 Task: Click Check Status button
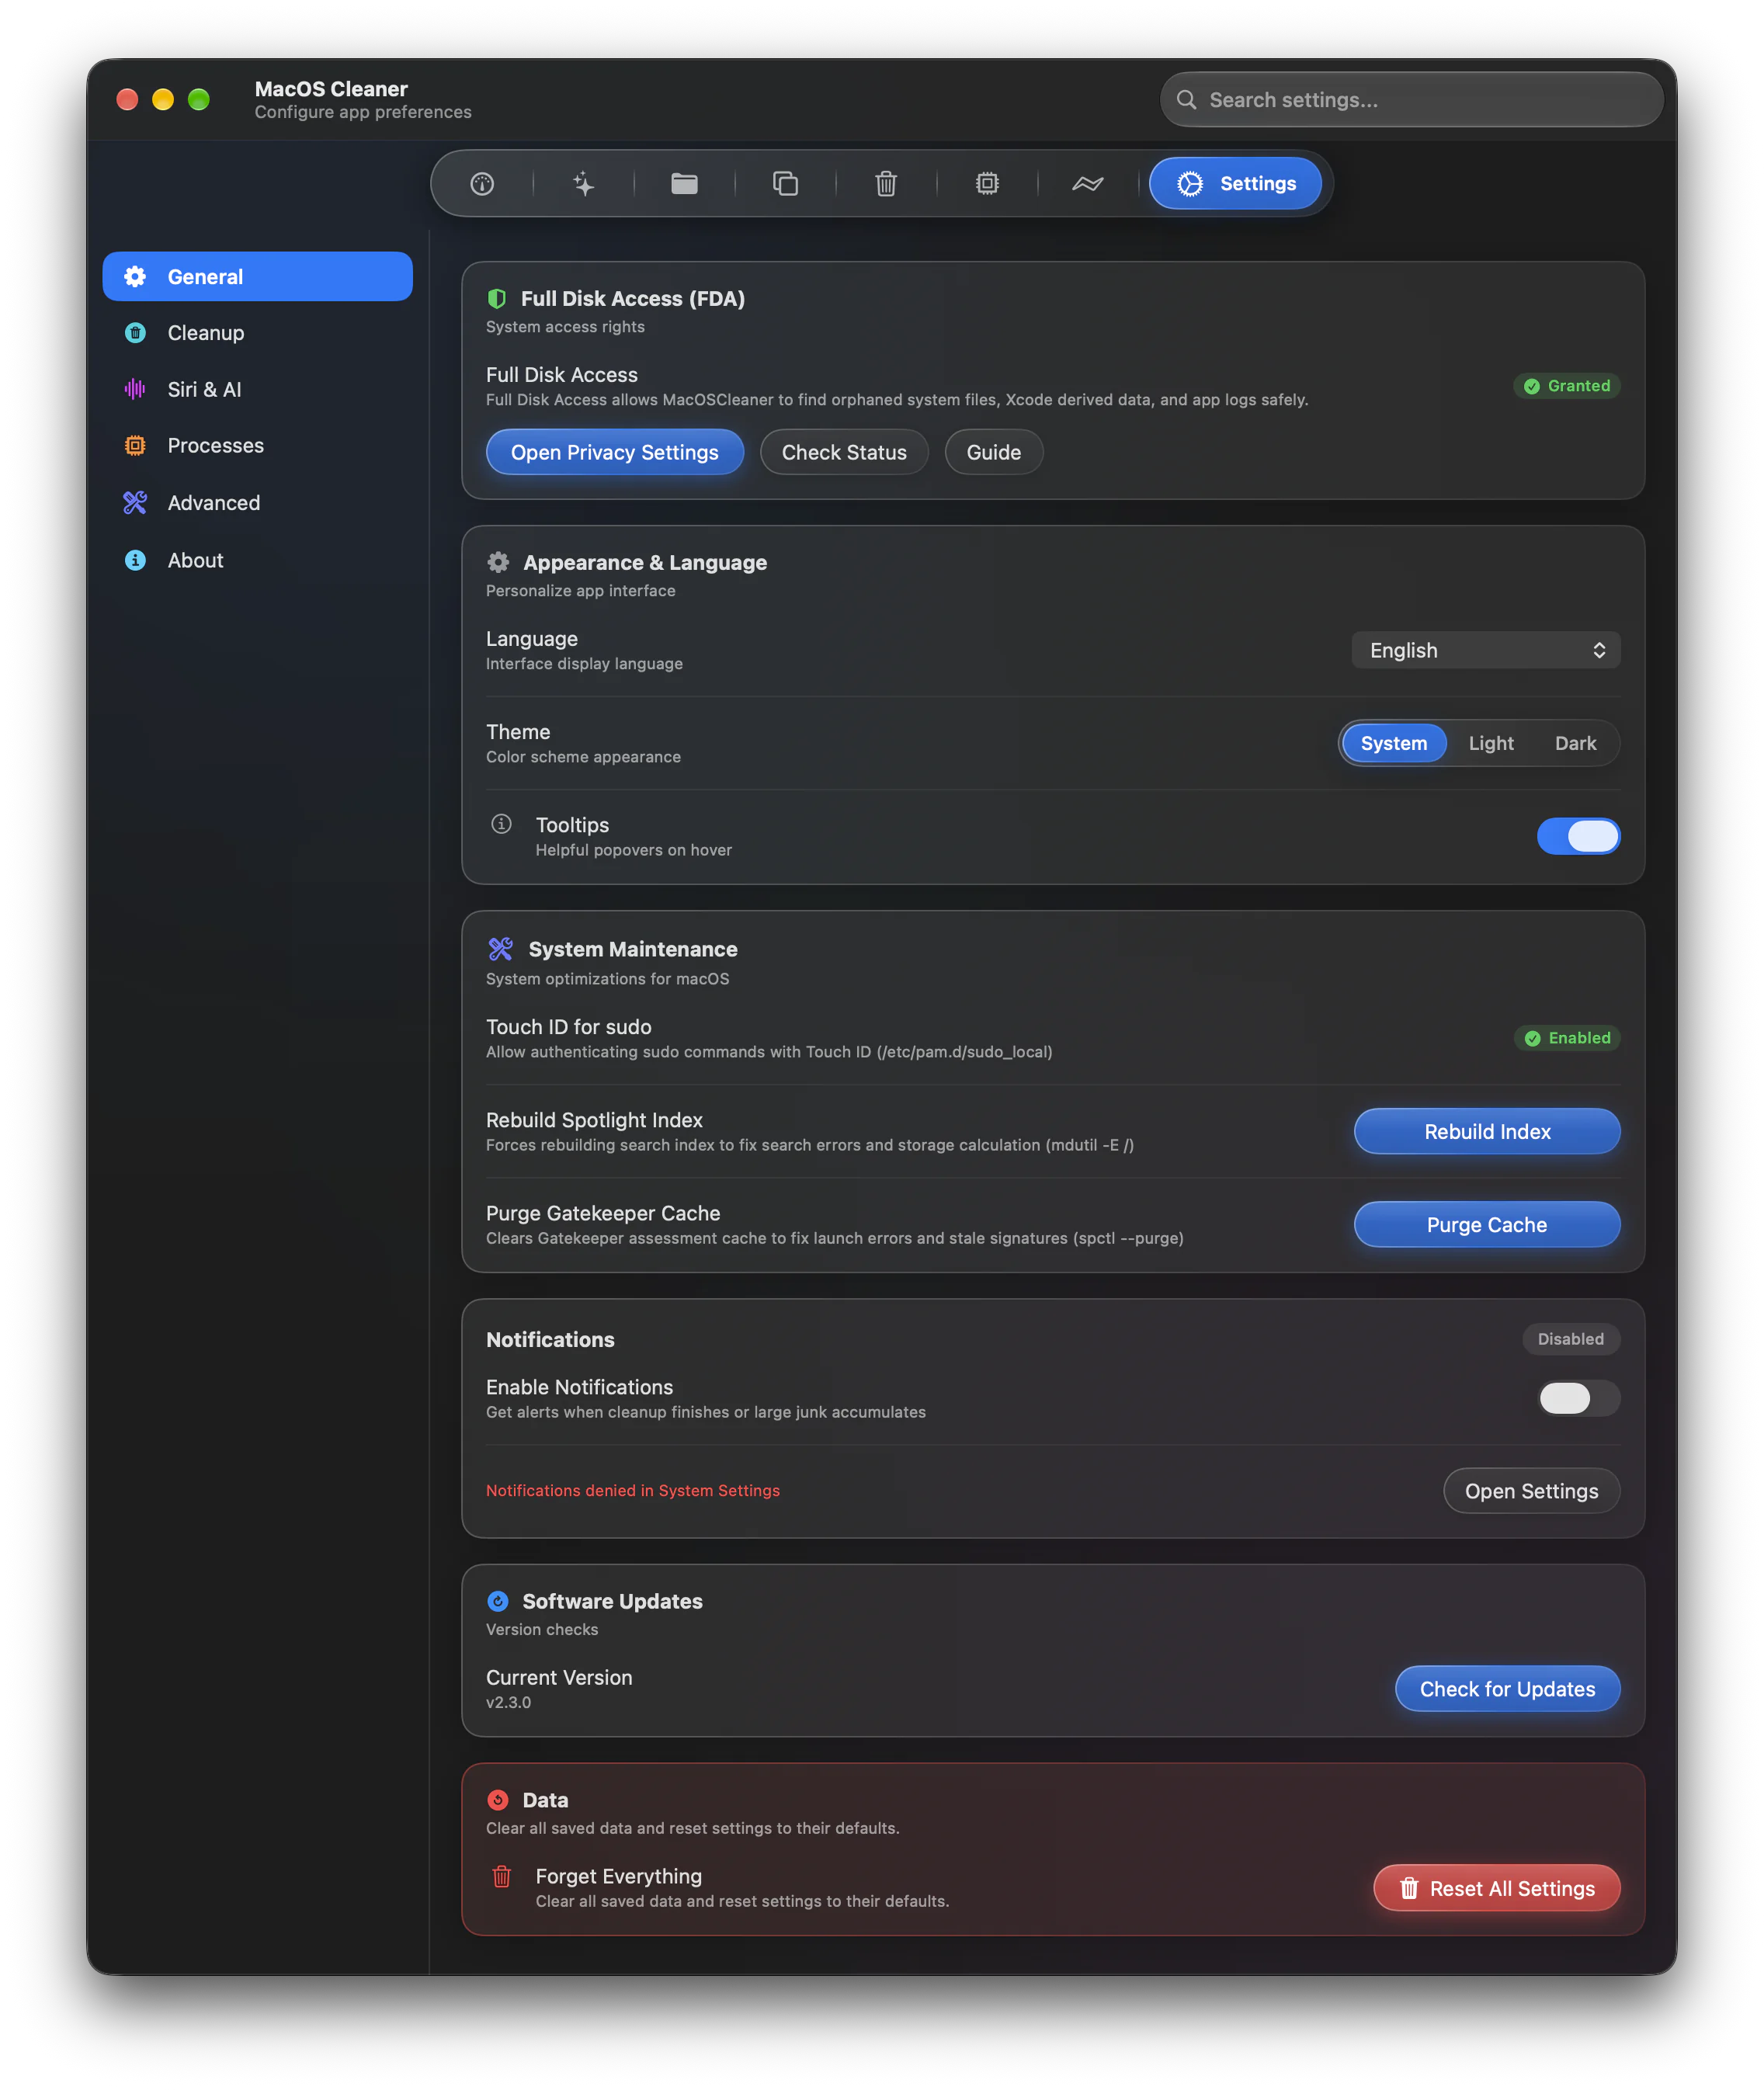click(844, 453)
